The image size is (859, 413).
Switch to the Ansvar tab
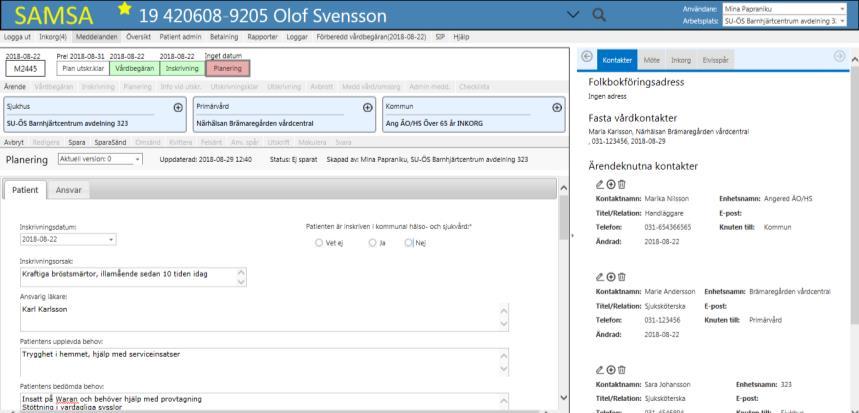(68, 190)
